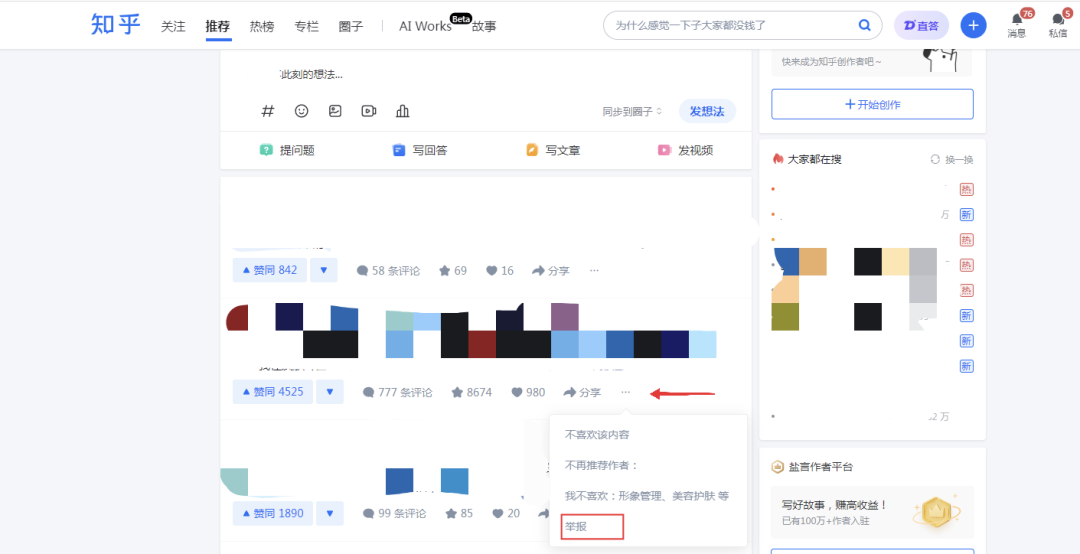This screenshot has width=1080, height=554.
Task: Expand the 同步到圈子 dropdown
Action: click(x=632, y=111)
